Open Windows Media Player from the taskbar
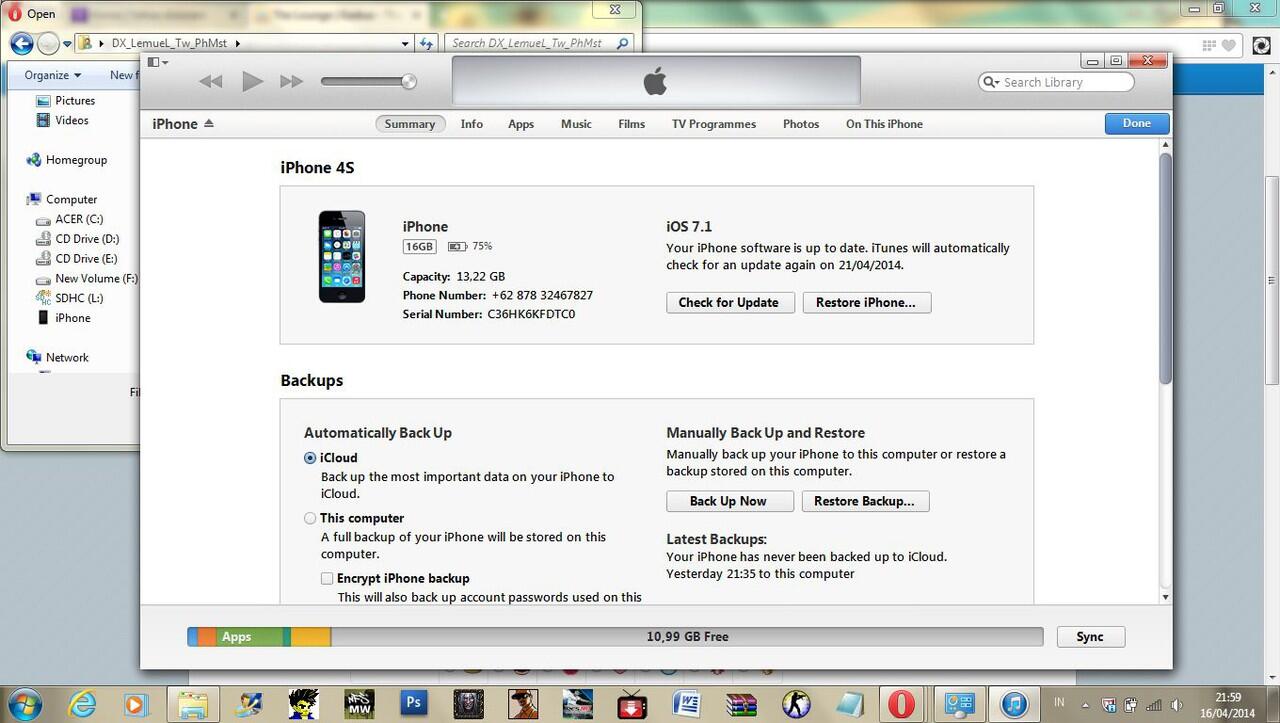Viewport: 1280px width, 723px height. click(x=136, y=703)
